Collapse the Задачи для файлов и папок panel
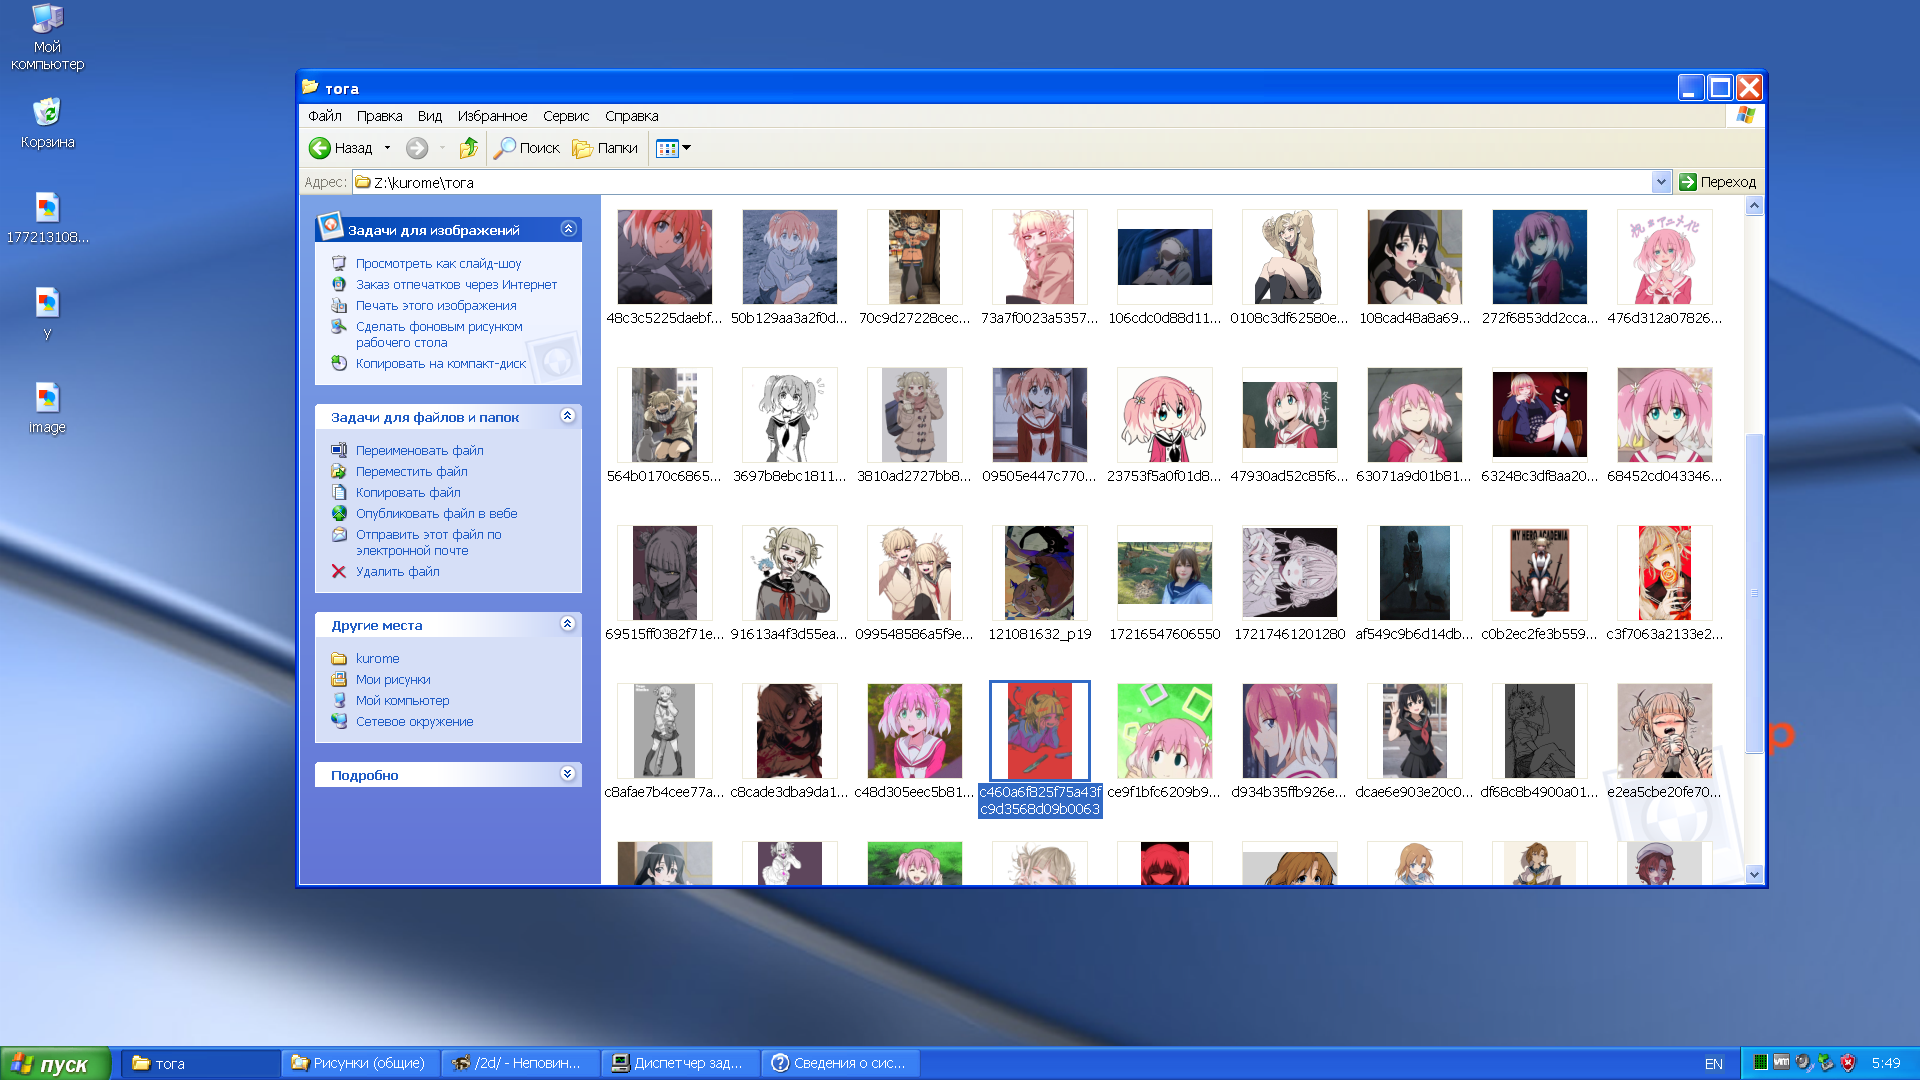 point(568,416)
